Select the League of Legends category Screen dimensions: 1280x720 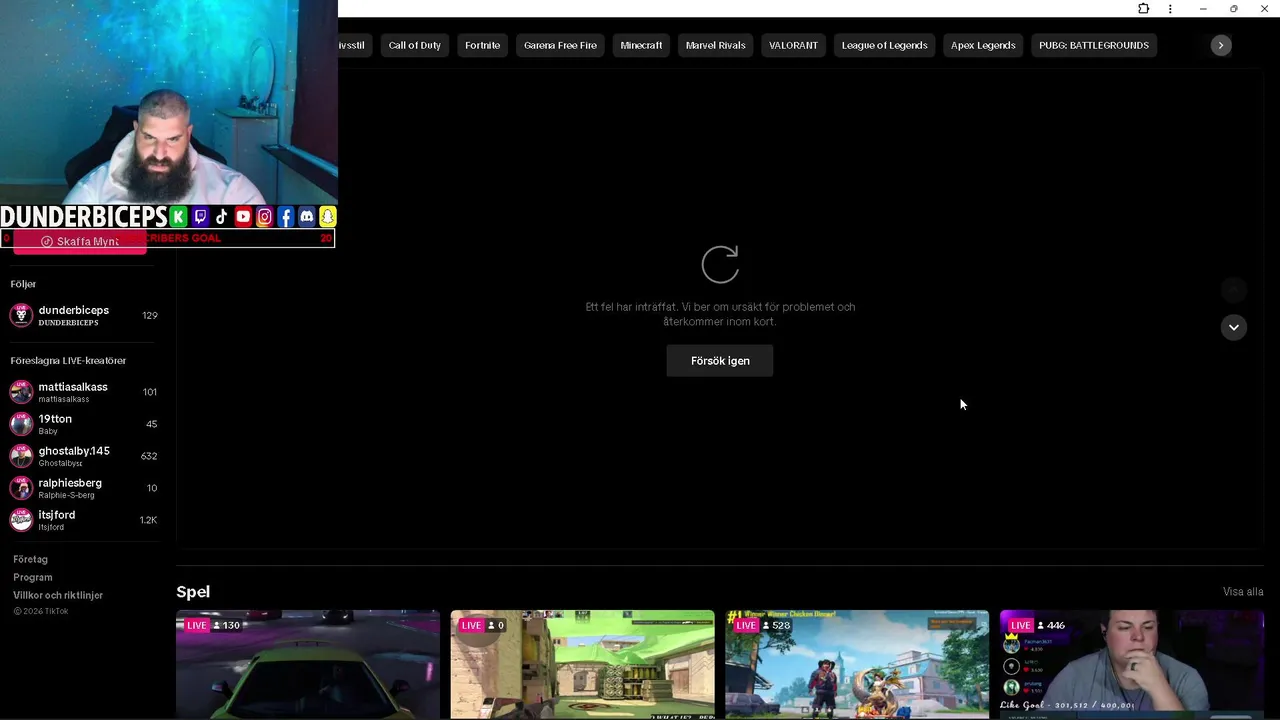884,45
